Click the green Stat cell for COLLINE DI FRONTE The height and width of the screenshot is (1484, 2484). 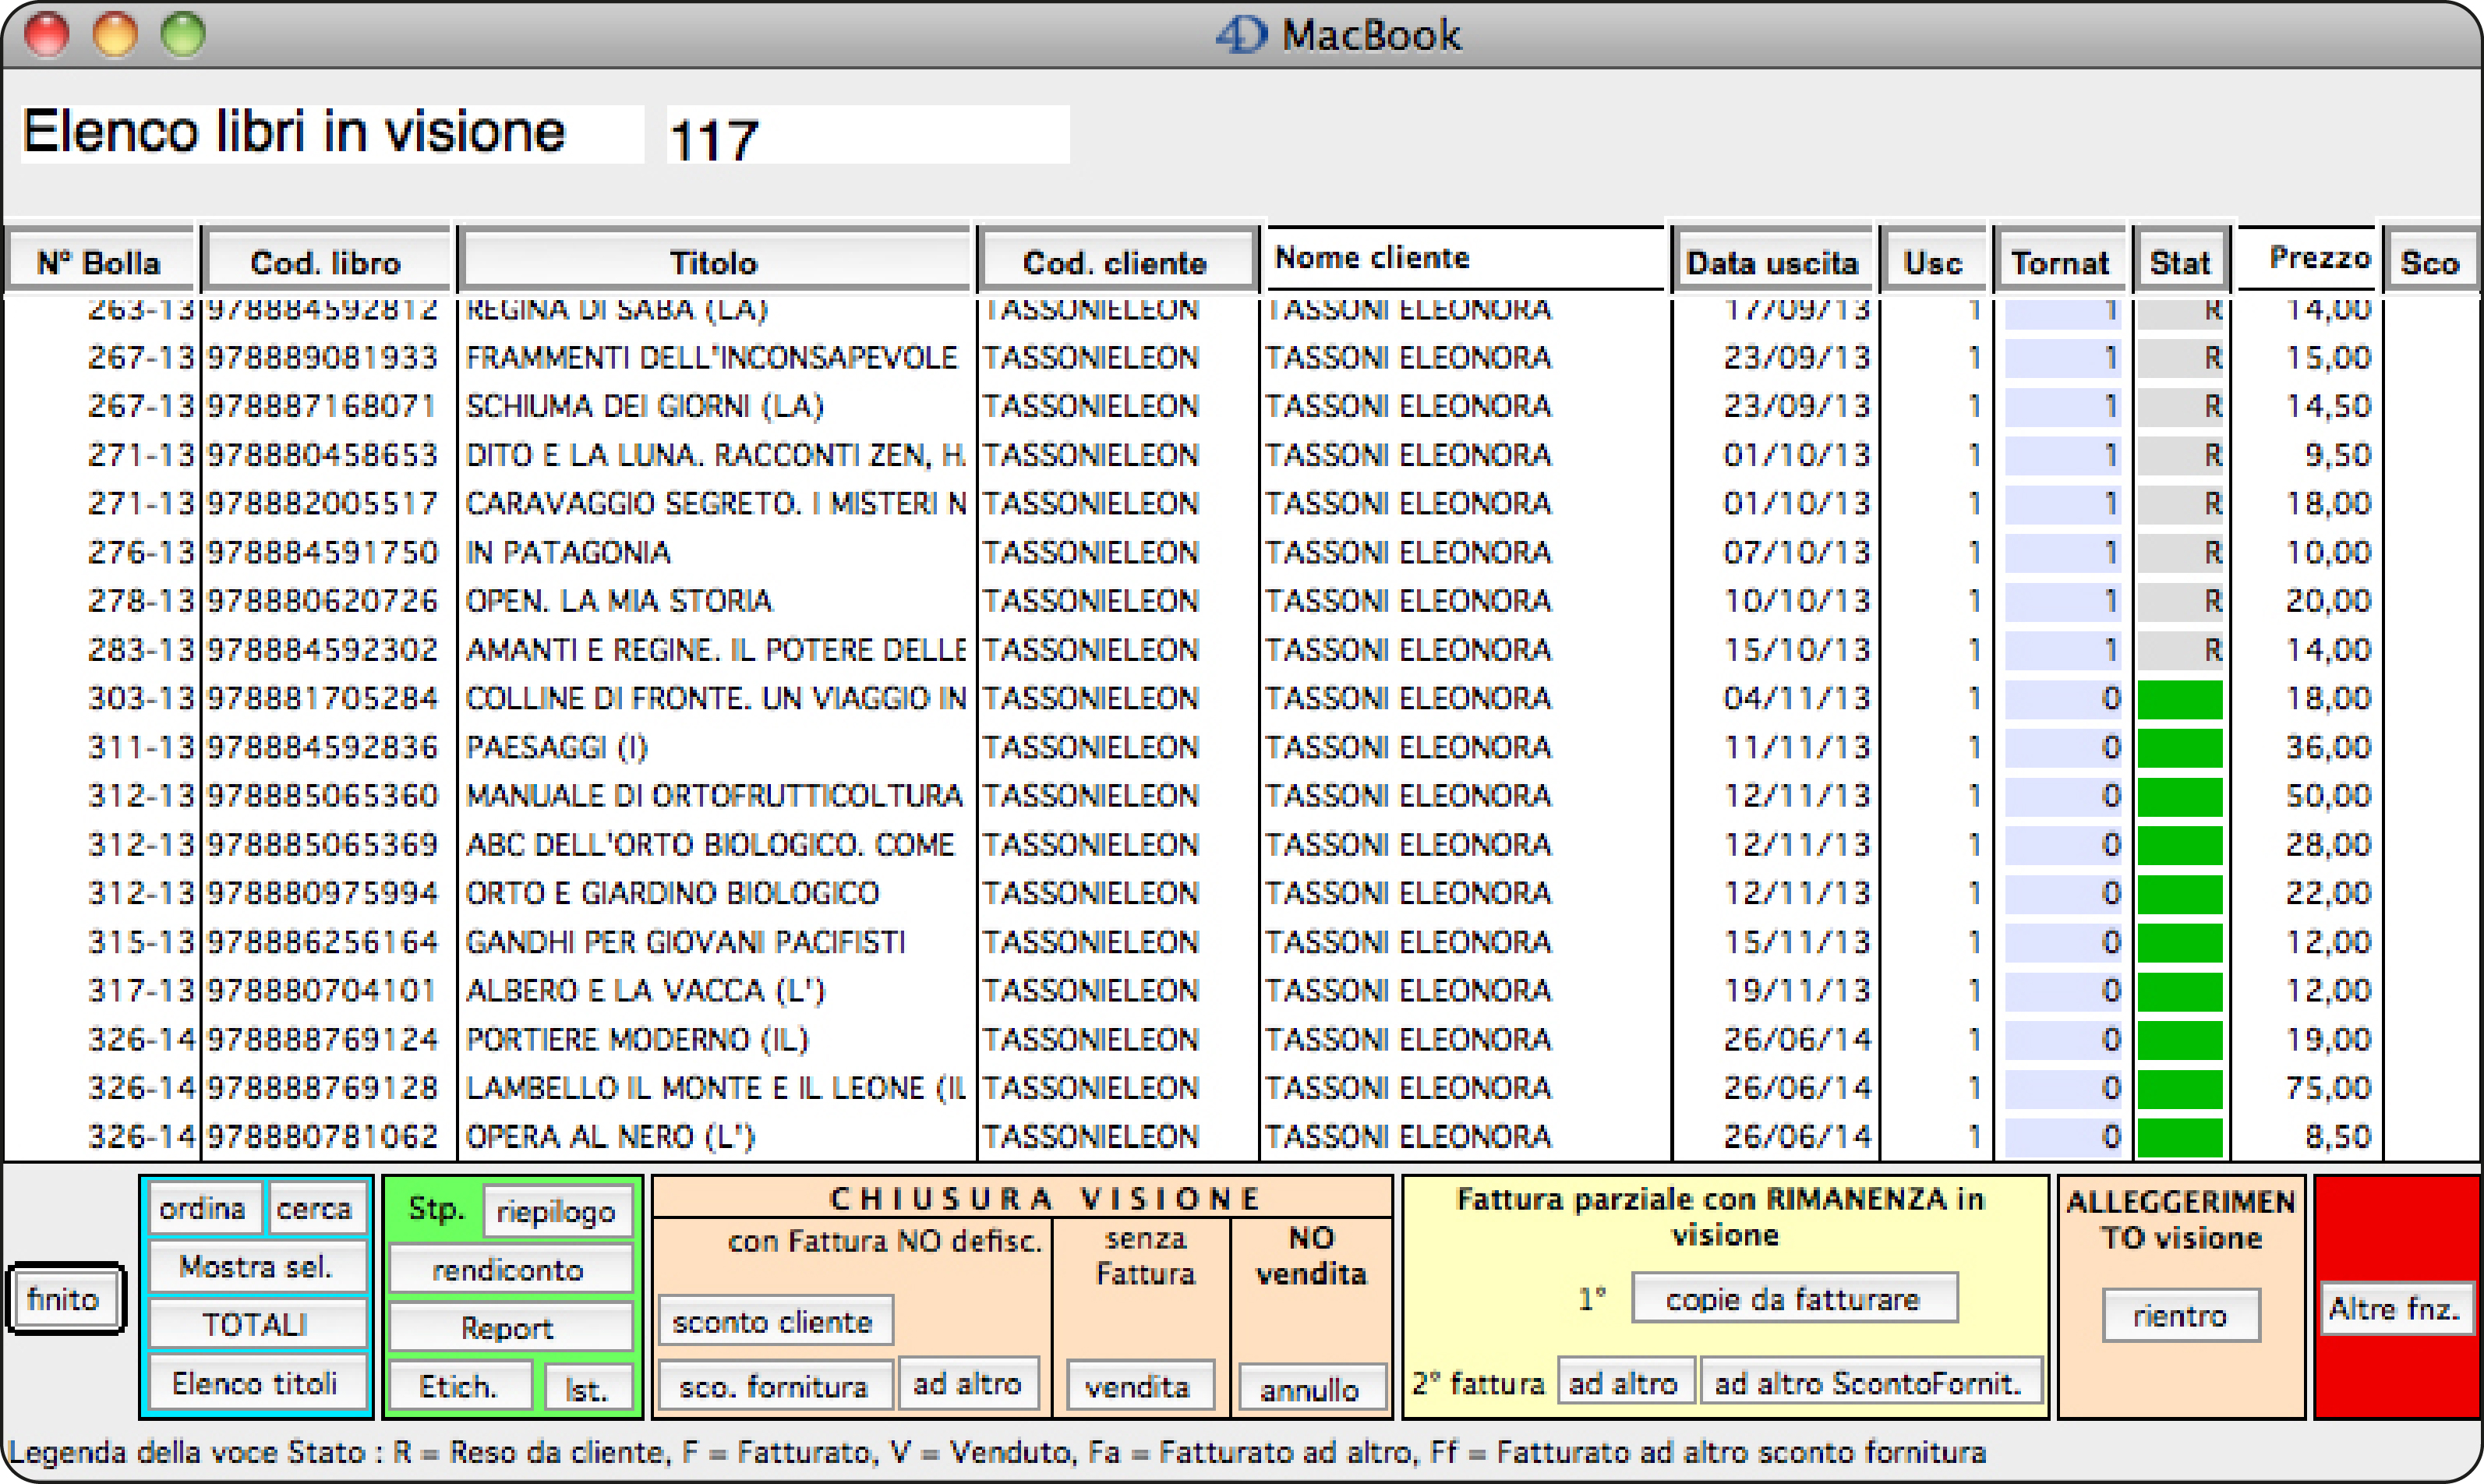(2181, 699)
